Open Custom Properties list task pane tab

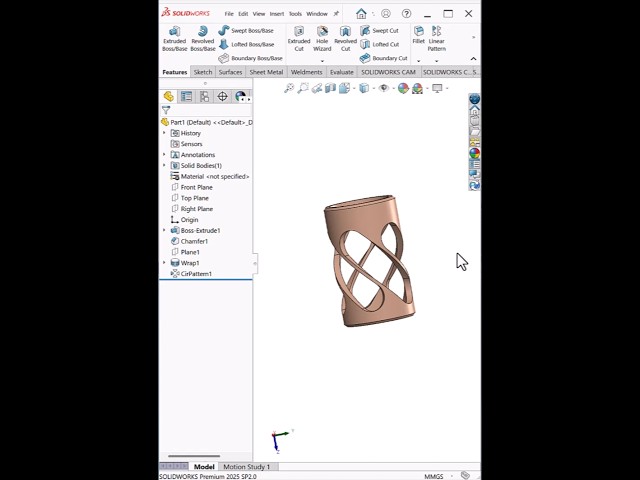tap(474, 164)
